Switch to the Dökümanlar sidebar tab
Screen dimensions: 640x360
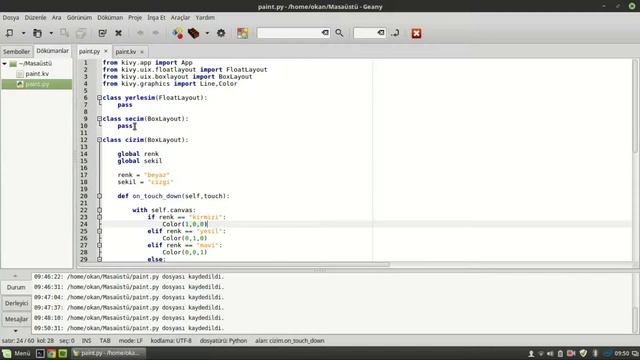[x=53, y=51]
